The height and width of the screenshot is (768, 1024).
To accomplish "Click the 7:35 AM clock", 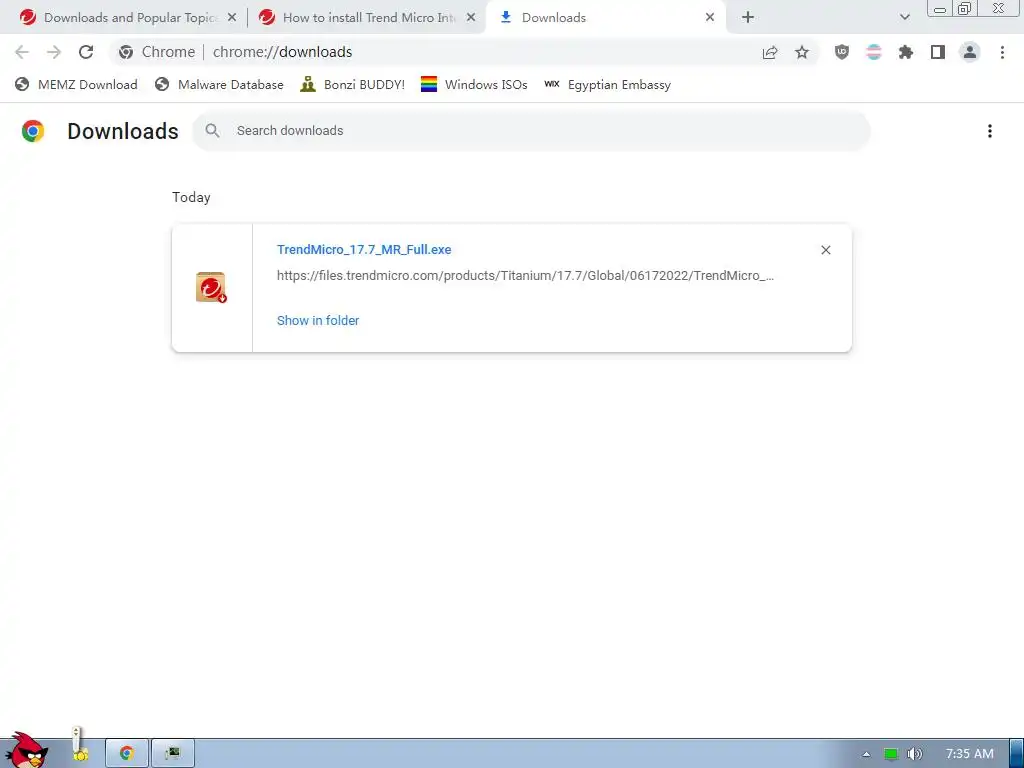I will (970, 754).
